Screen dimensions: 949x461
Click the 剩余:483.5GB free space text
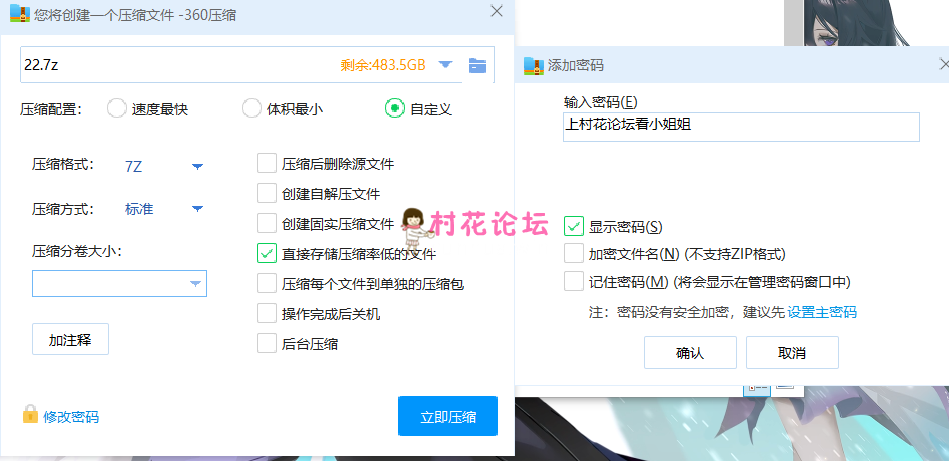click(383, 65)
